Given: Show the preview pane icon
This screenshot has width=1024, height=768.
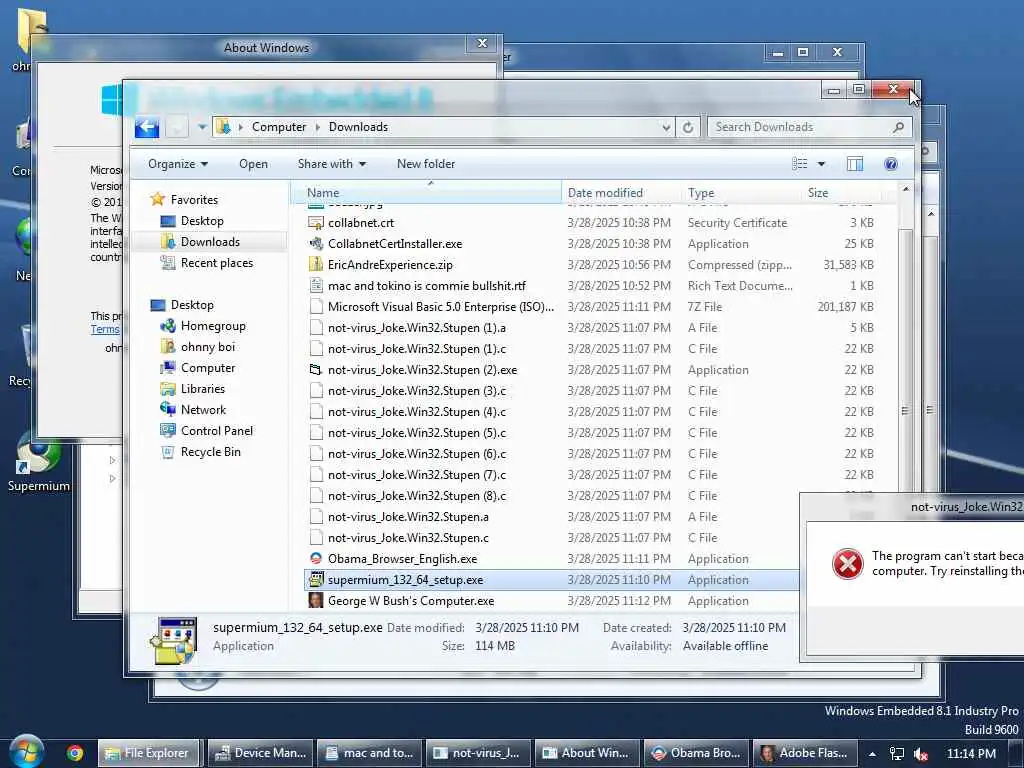Looking at the screenshot, I should pos(854,164).
